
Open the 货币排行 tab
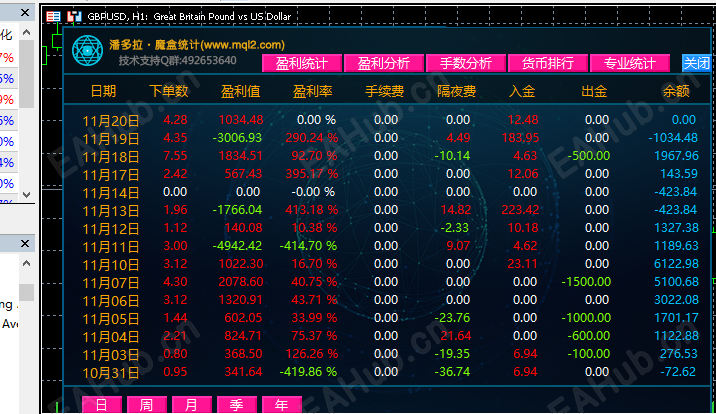click(548, 63)
